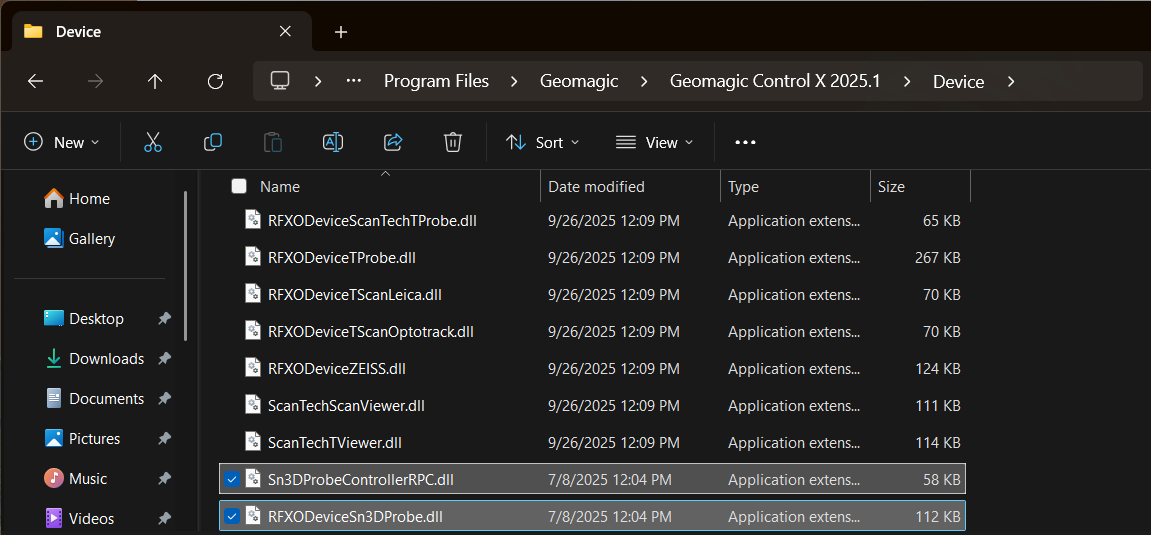
Task: Click the ScanTechTViewer.dll file icon
Action: coord(253,443)
